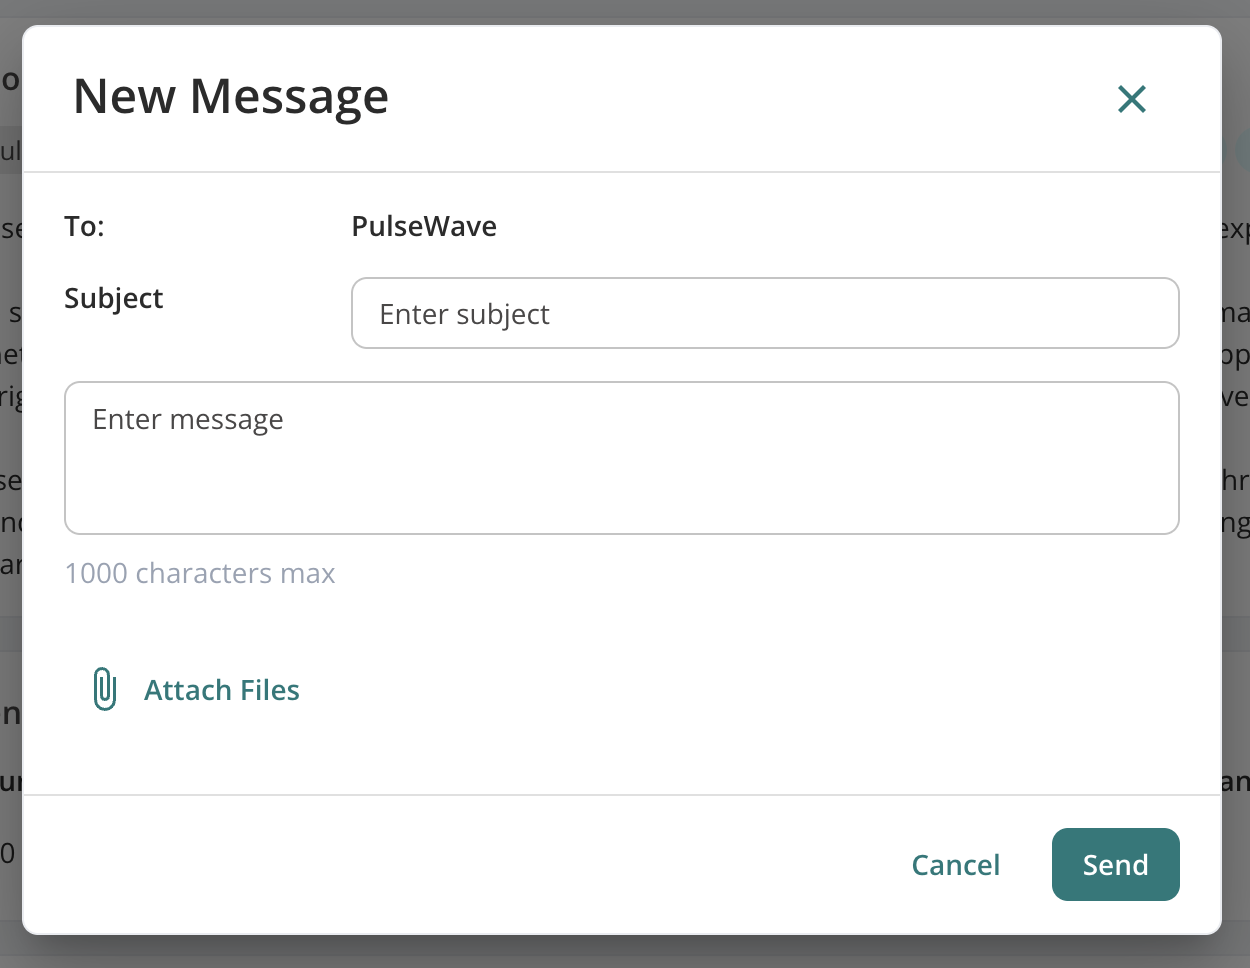1250x968 pixels.
Task: Click the Subject label
Action: tap(114, 299)
